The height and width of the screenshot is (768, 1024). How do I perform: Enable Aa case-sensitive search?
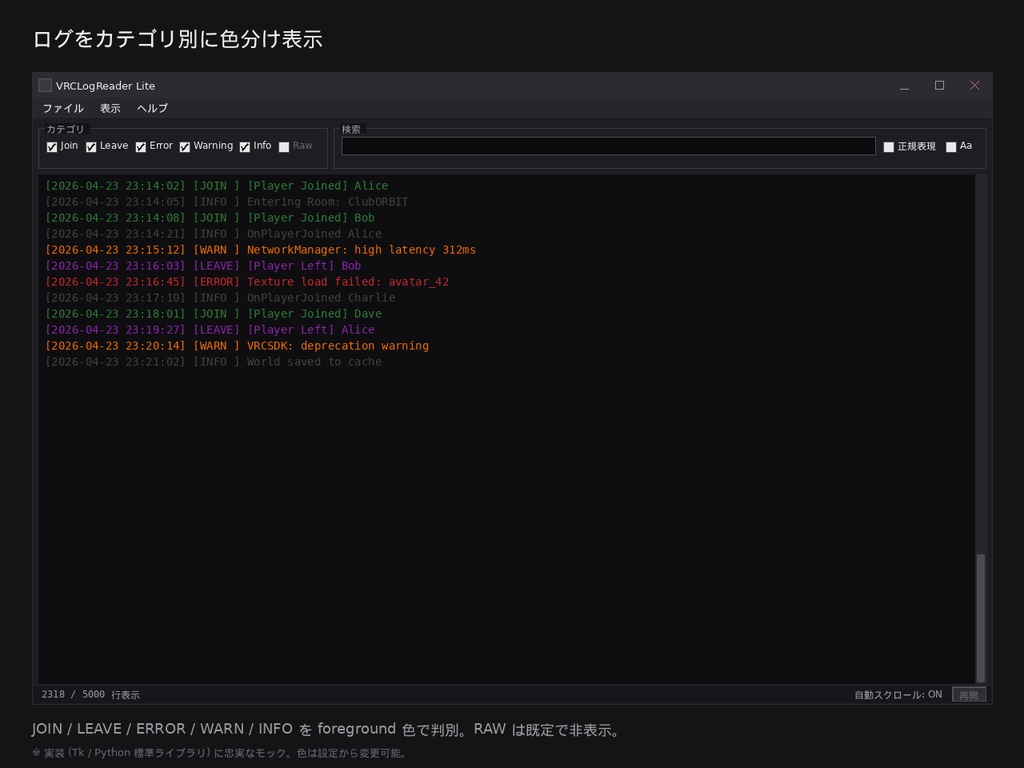pyautogui.click(x=951, y=146)
